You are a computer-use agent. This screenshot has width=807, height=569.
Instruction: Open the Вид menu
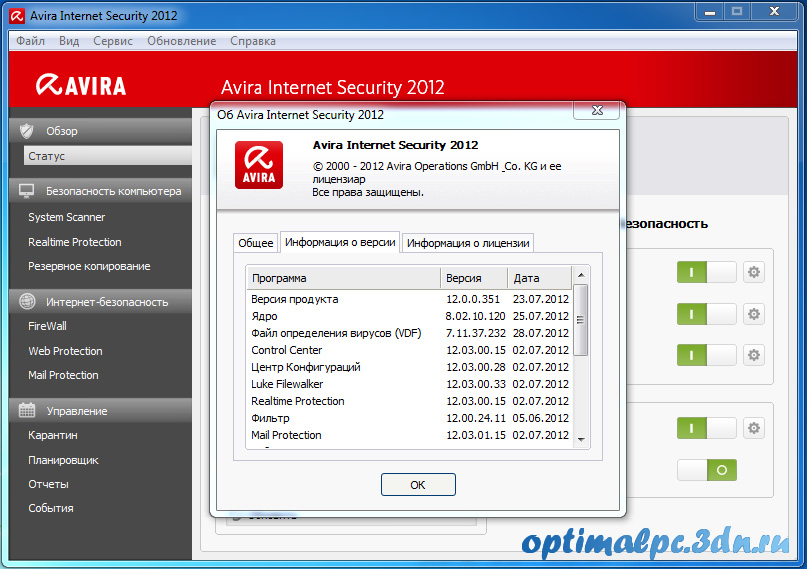pyautogui.click(x=69, y=41)
